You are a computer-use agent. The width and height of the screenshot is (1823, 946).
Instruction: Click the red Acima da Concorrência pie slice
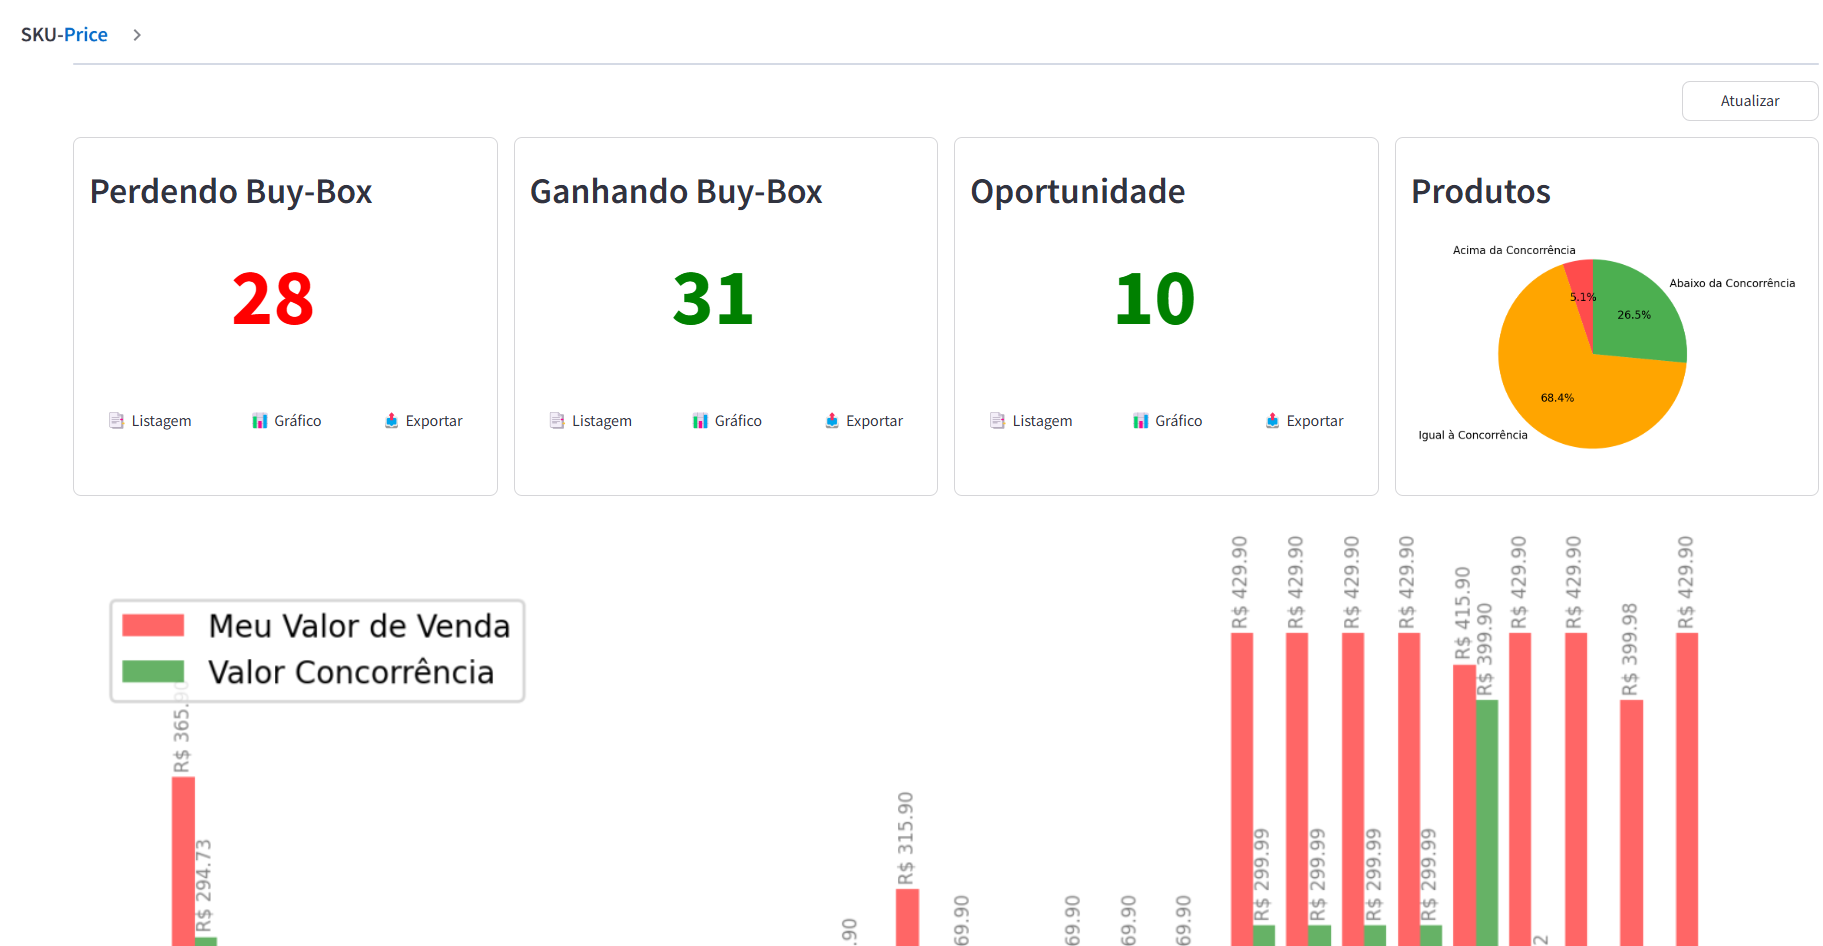pos(1580,280)
